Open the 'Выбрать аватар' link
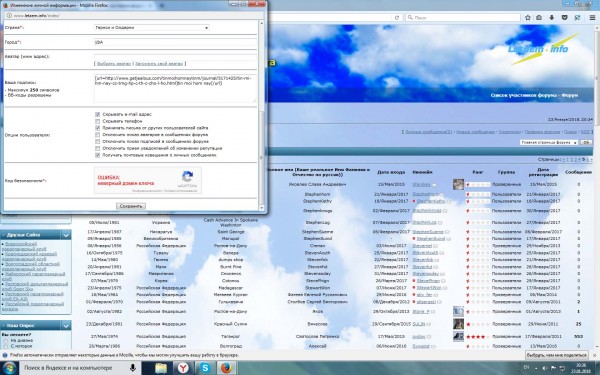 pos(114,64)
